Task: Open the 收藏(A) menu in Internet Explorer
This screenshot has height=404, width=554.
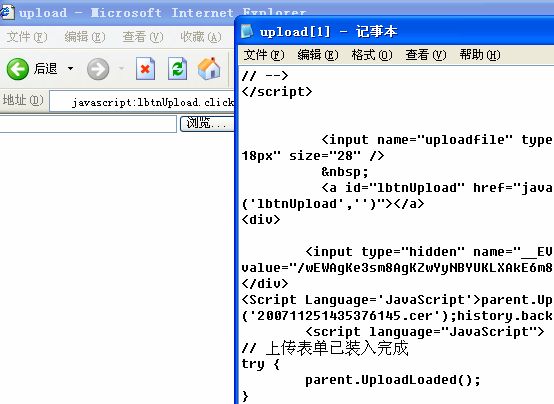Action: [x=201, y=37]
